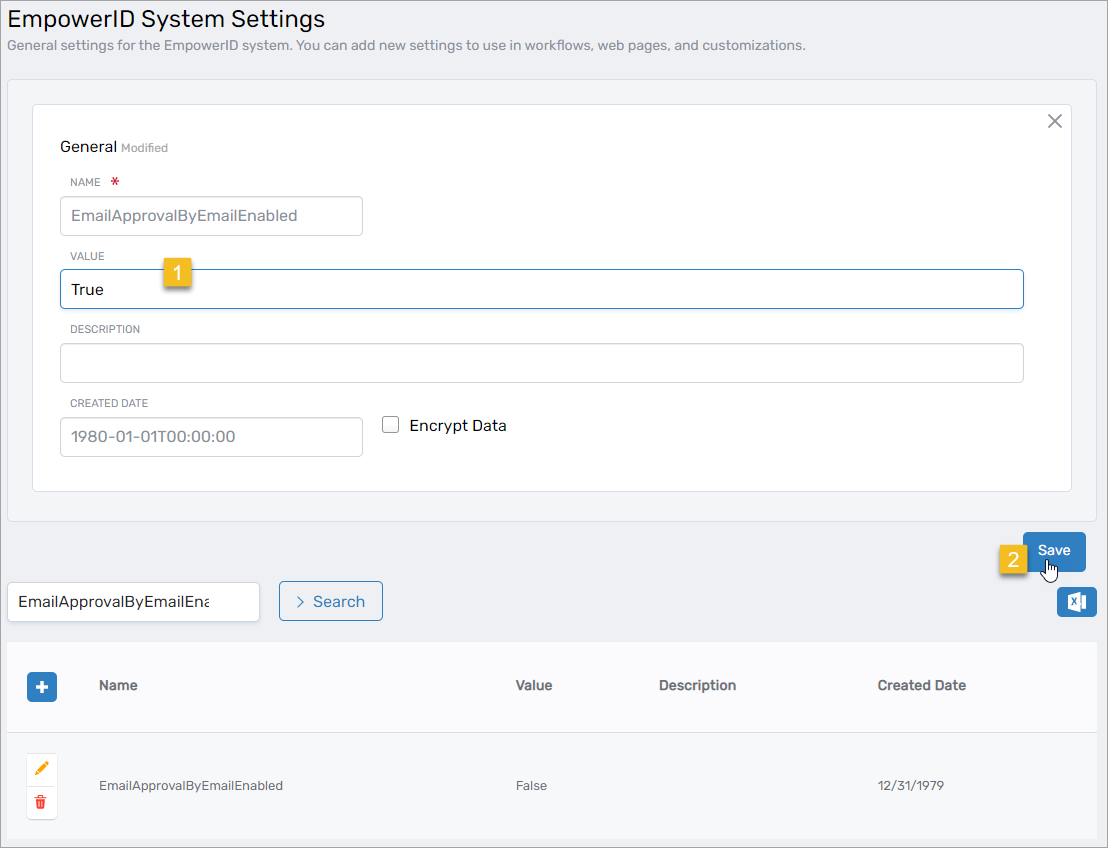Select the Created Date field
The height and width of the screenshot is (848, 1108).
(x=211, y=437)
